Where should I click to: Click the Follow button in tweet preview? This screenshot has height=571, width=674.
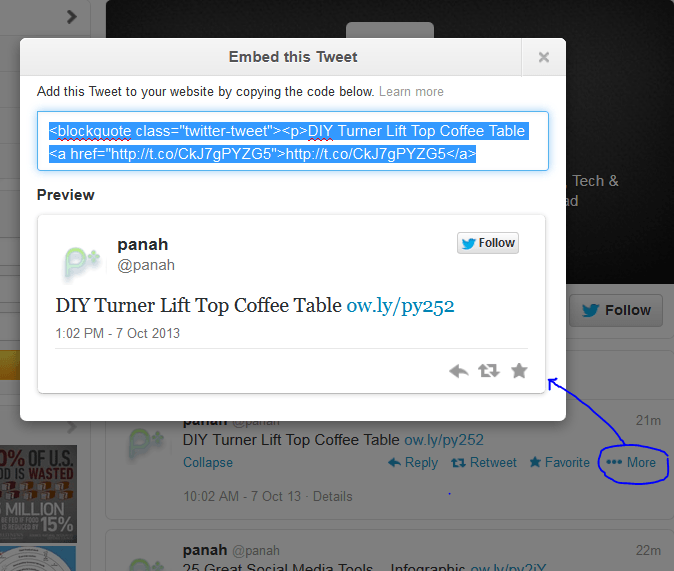point(488,243)
